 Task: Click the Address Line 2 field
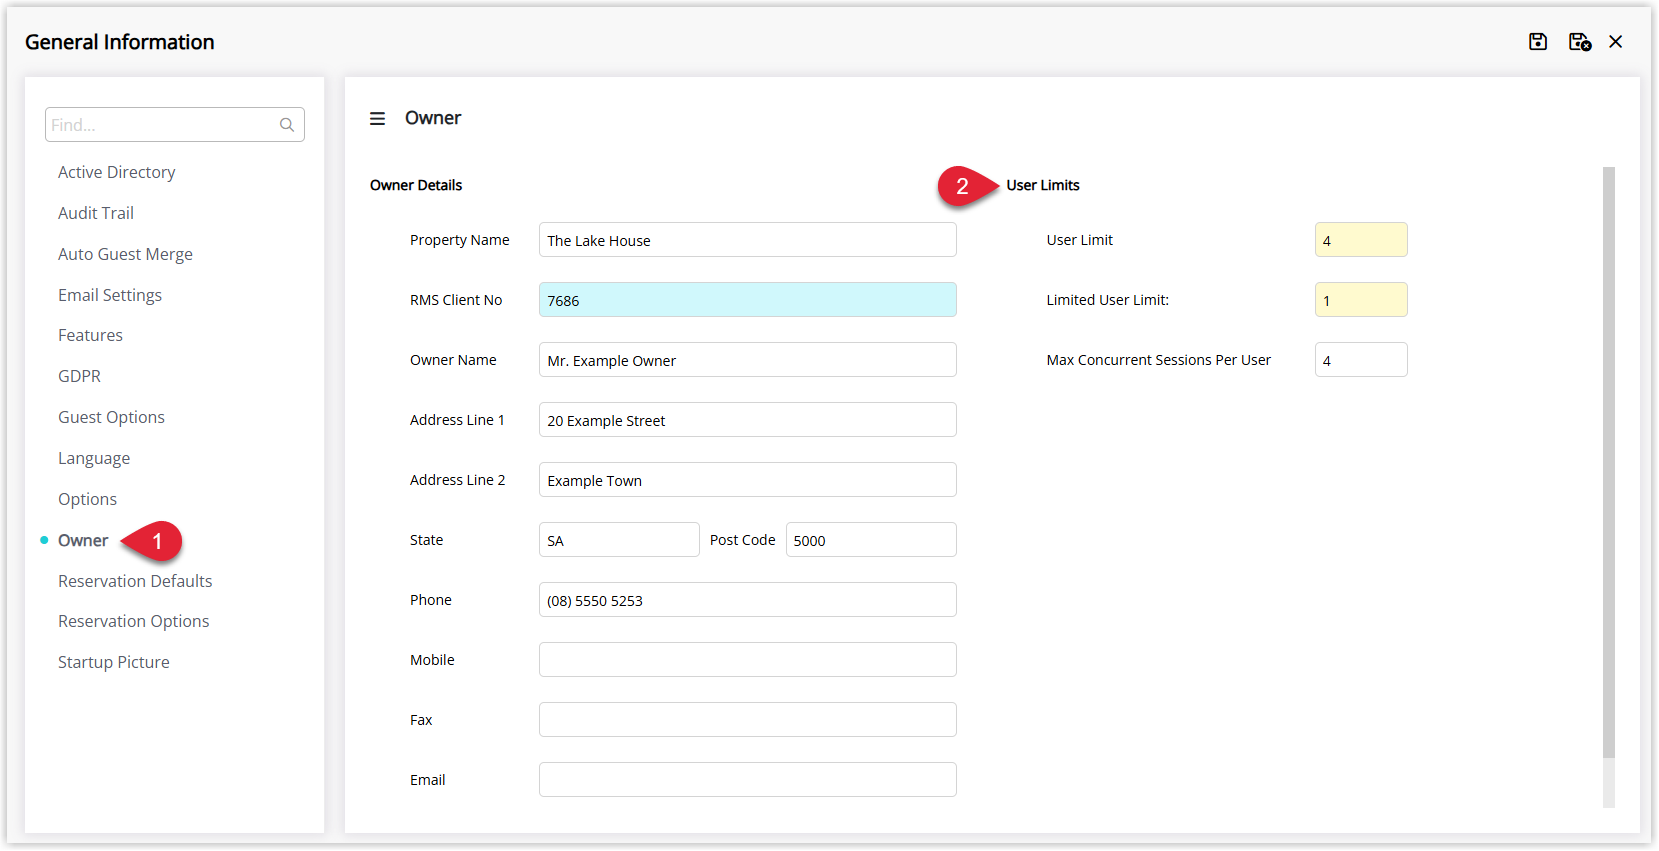tap(747, 480)
